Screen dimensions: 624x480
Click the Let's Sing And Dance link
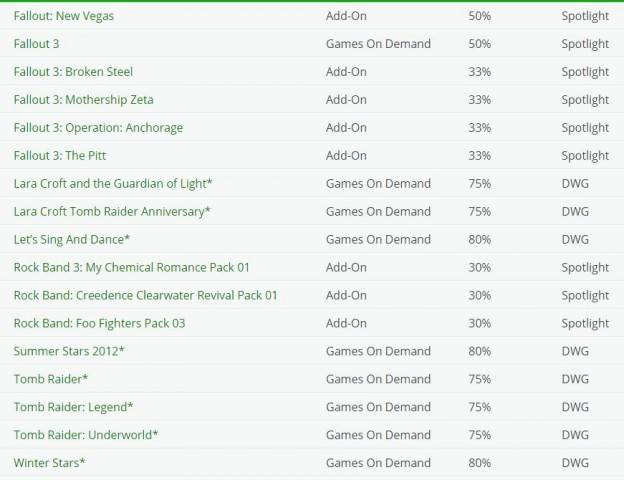[x=72, y=240]
